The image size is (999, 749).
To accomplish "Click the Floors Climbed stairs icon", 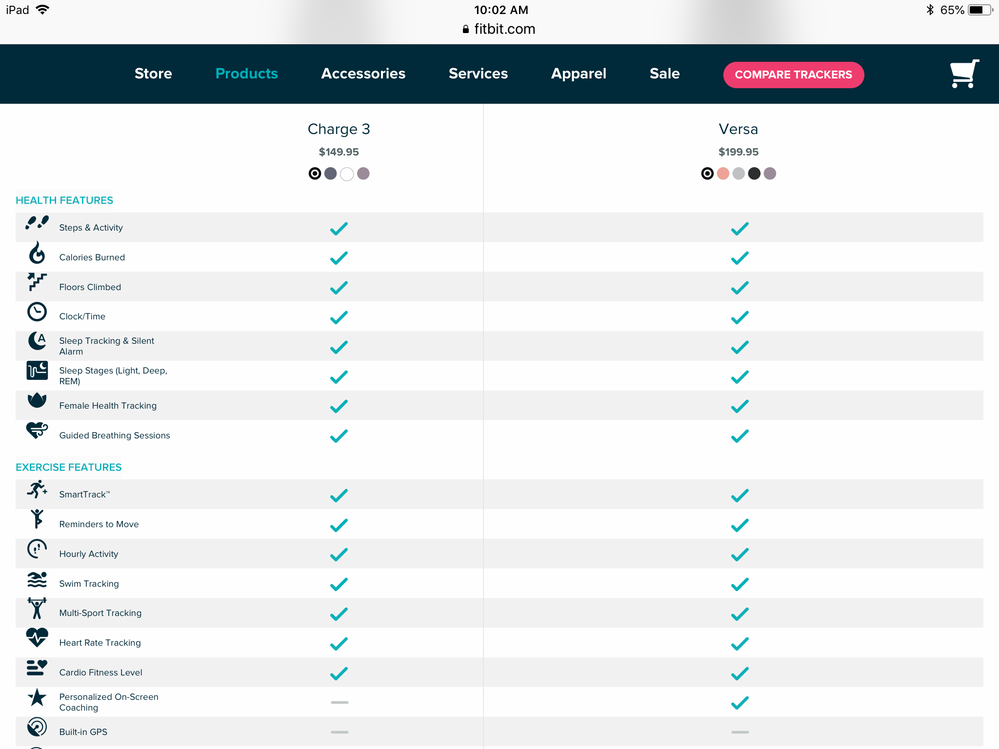I will click(x=37, y=282).
